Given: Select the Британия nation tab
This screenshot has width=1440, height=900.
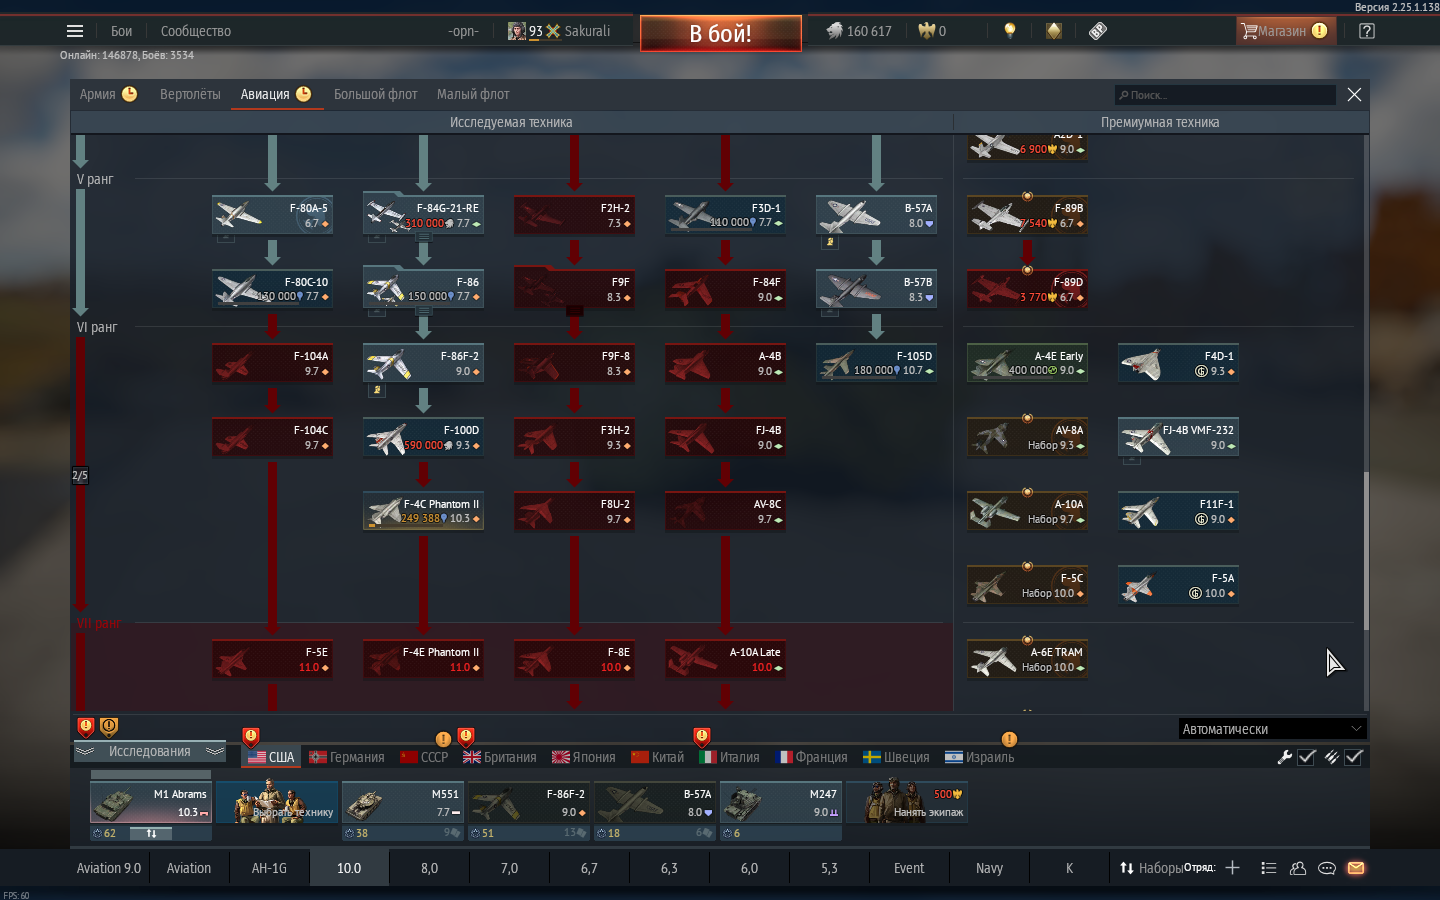Looking at the screenshot, I should pyautogui.click(x=499, y=757).
